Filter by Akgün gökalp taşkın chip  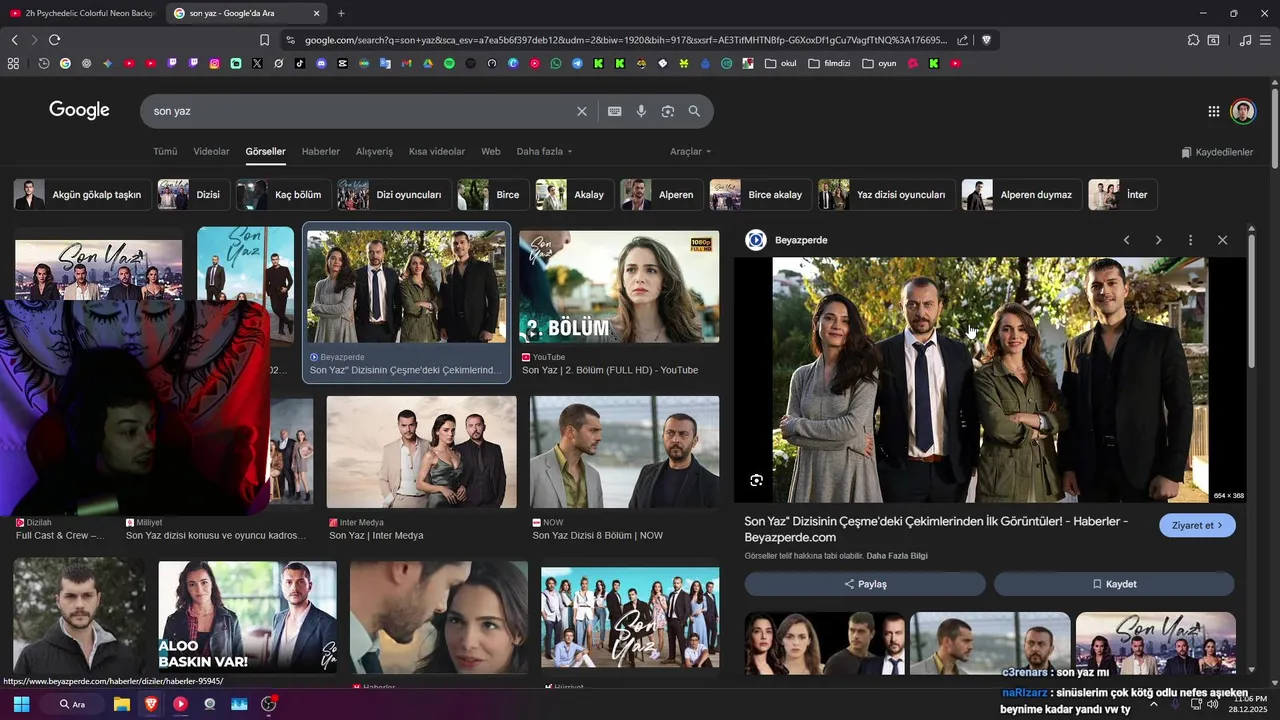point(82,195)
